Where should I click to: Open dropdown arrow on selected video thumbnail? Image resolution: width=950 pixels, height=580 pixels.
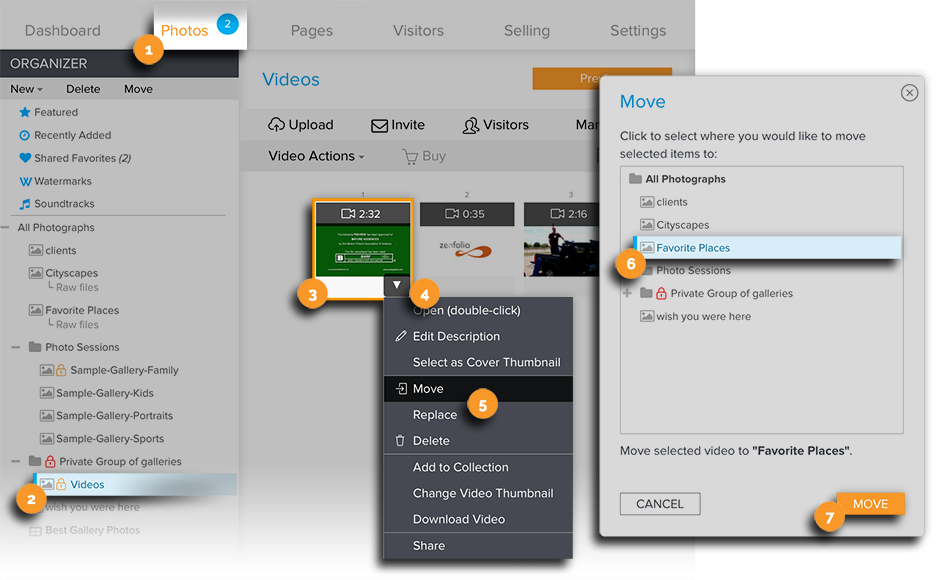397,285
